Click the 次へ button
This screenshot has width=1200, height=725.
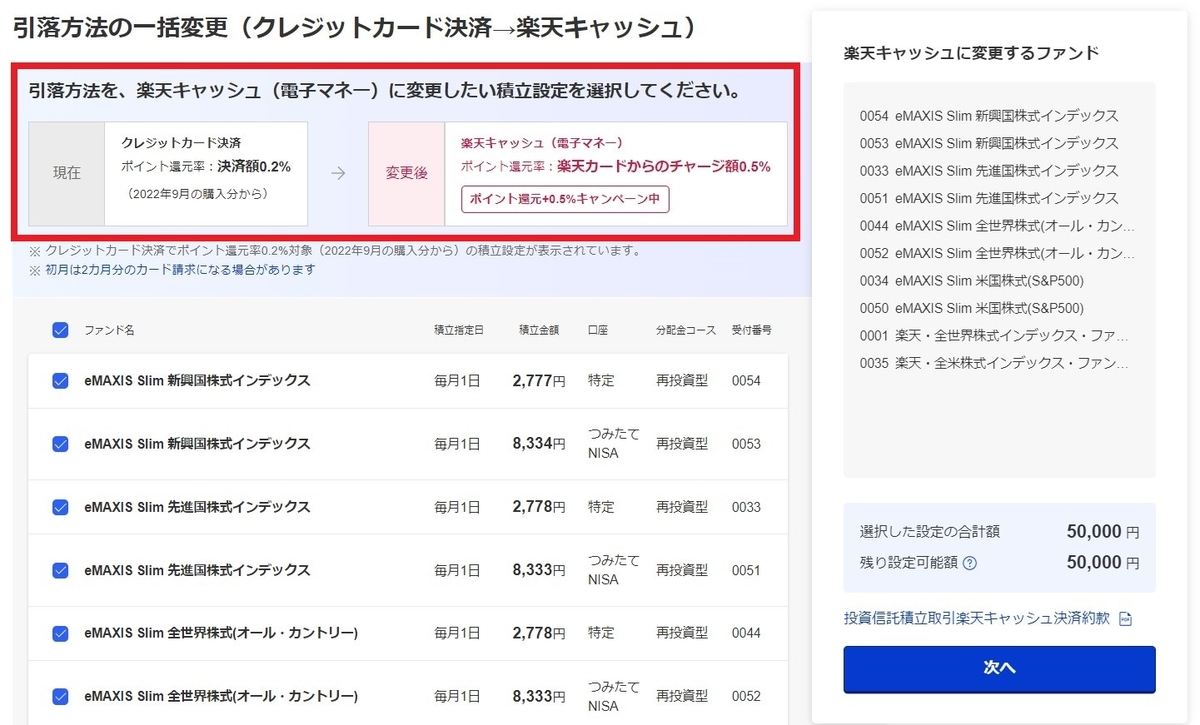coord(999,669)
